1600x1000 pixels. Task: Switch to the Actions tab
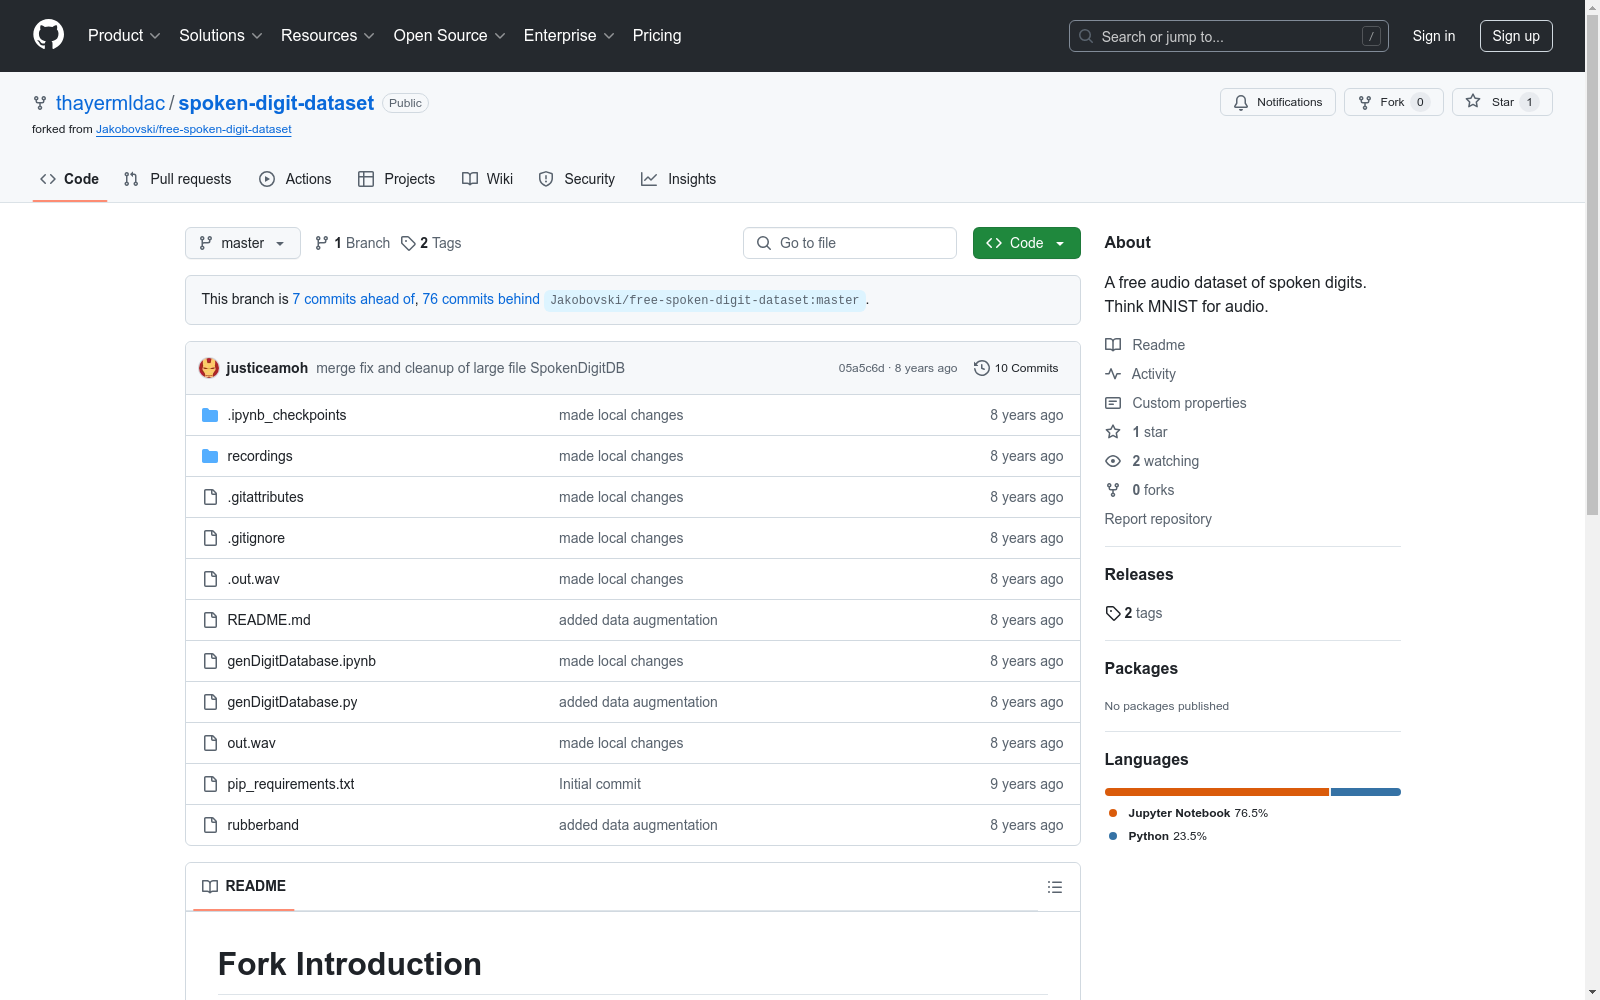[295, 179]
